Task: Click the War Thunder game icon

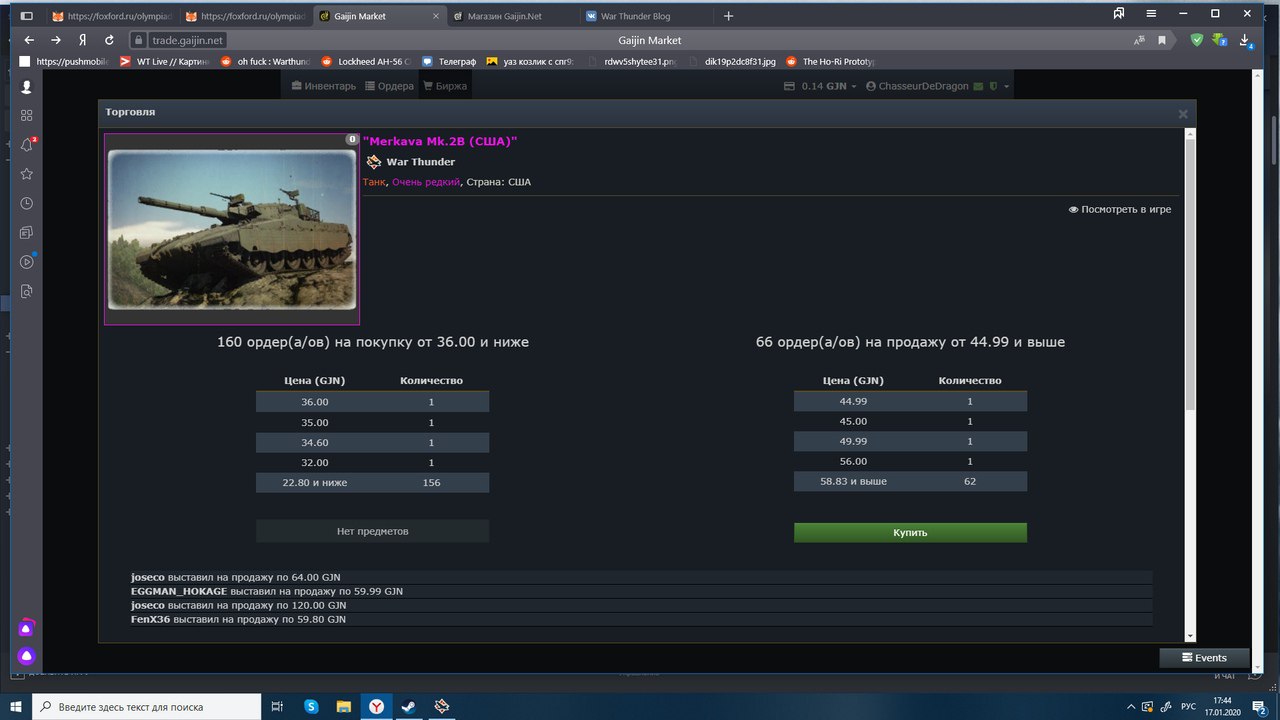Action: [373, 162]
